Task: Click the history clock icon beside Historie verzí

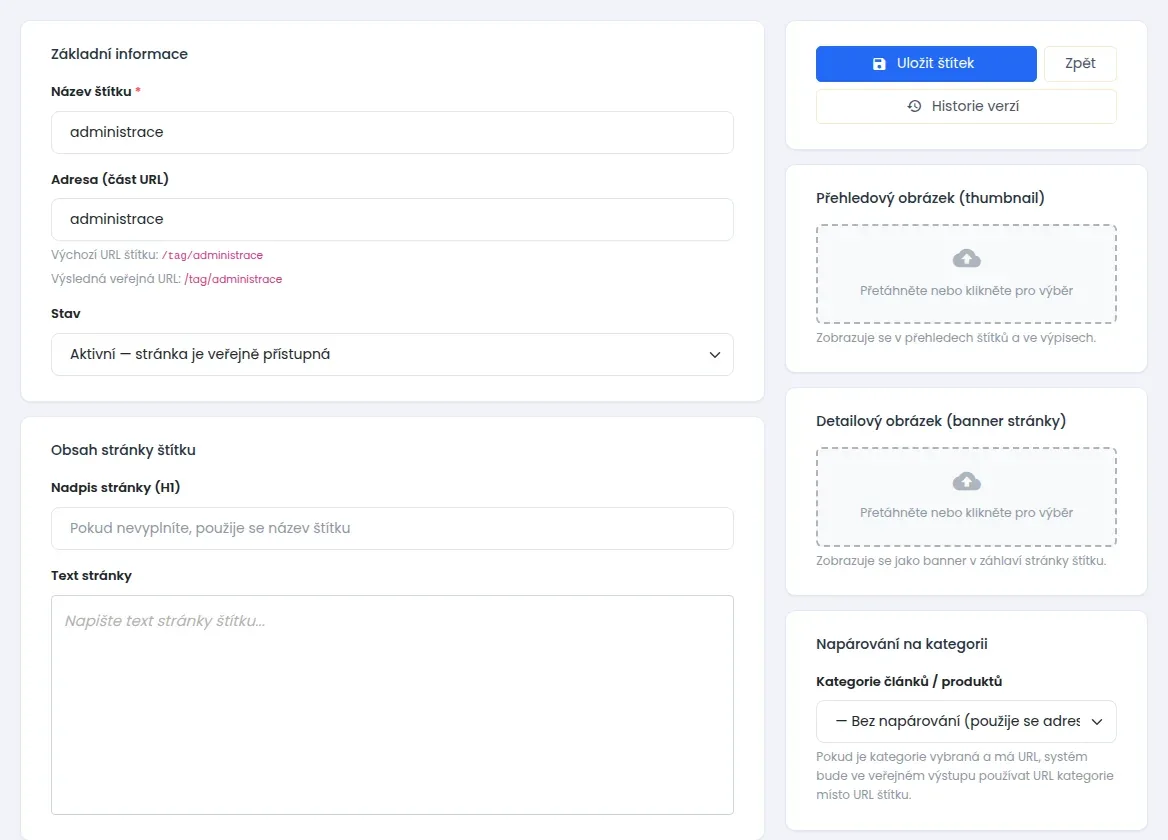Action: point(914,106)
